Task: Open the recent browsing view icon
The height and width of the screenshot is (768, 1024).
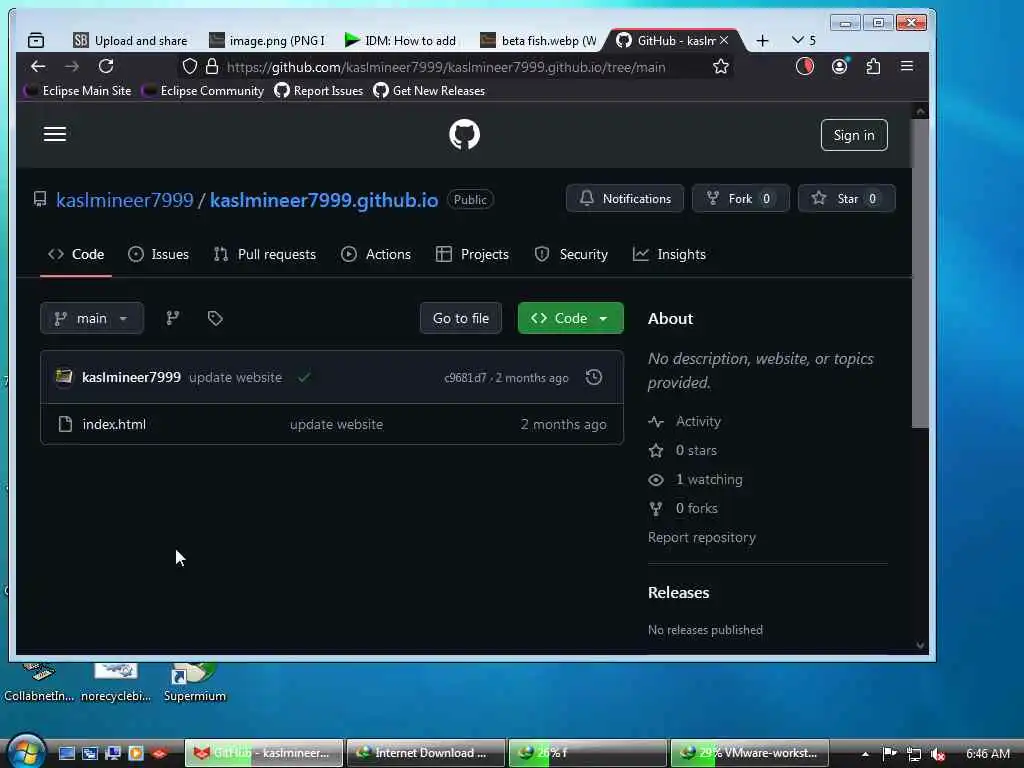Action: pos(36,40)
